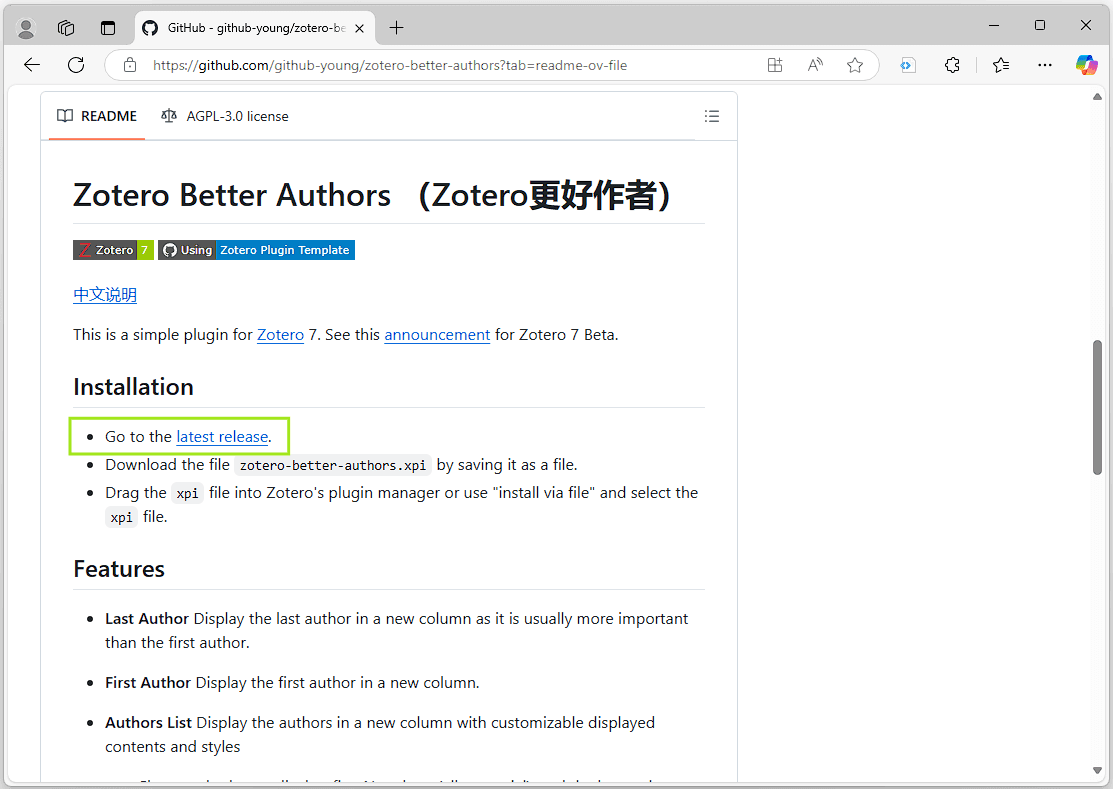Reload the current GitHub page
Viewport: 1113px width, 789px height.
76,64
